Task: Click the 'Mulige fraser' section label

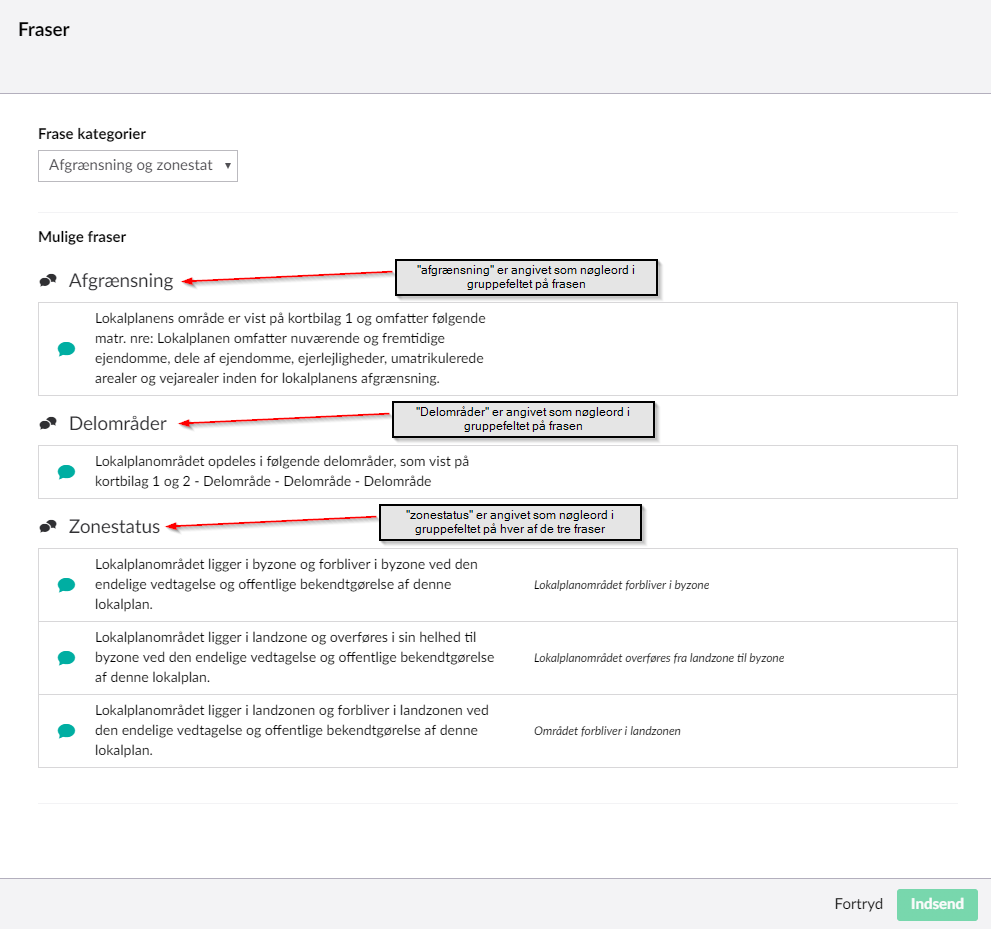Action: coord(82,238)
